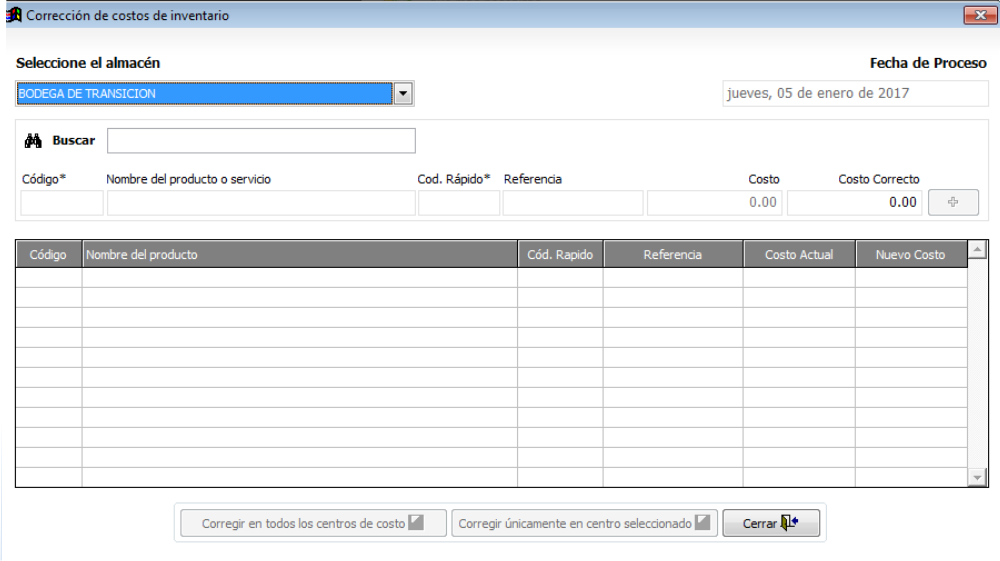Click the plus add button
The image size is (1000, 561).
pos(953,202)
